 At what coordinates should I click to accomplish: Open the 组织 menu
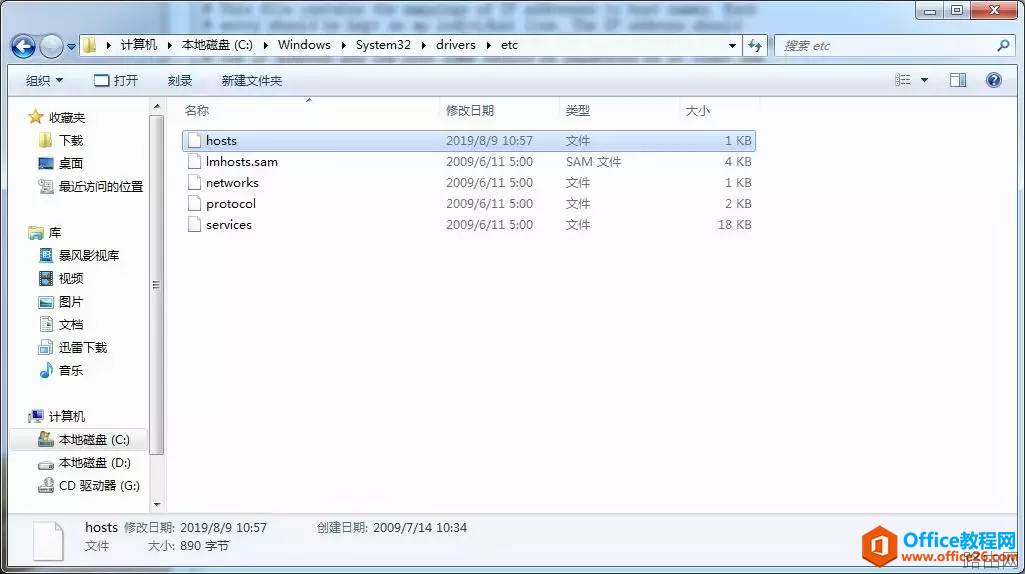(x=44, y=80)
